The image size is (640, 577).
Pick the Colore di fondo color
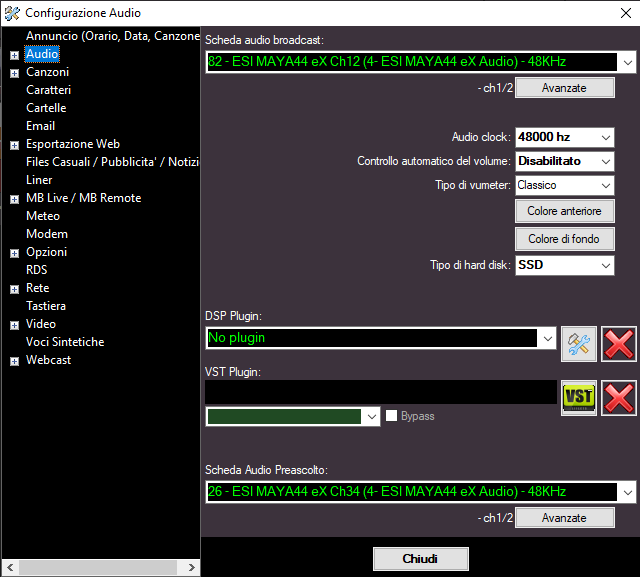point(564,239)
